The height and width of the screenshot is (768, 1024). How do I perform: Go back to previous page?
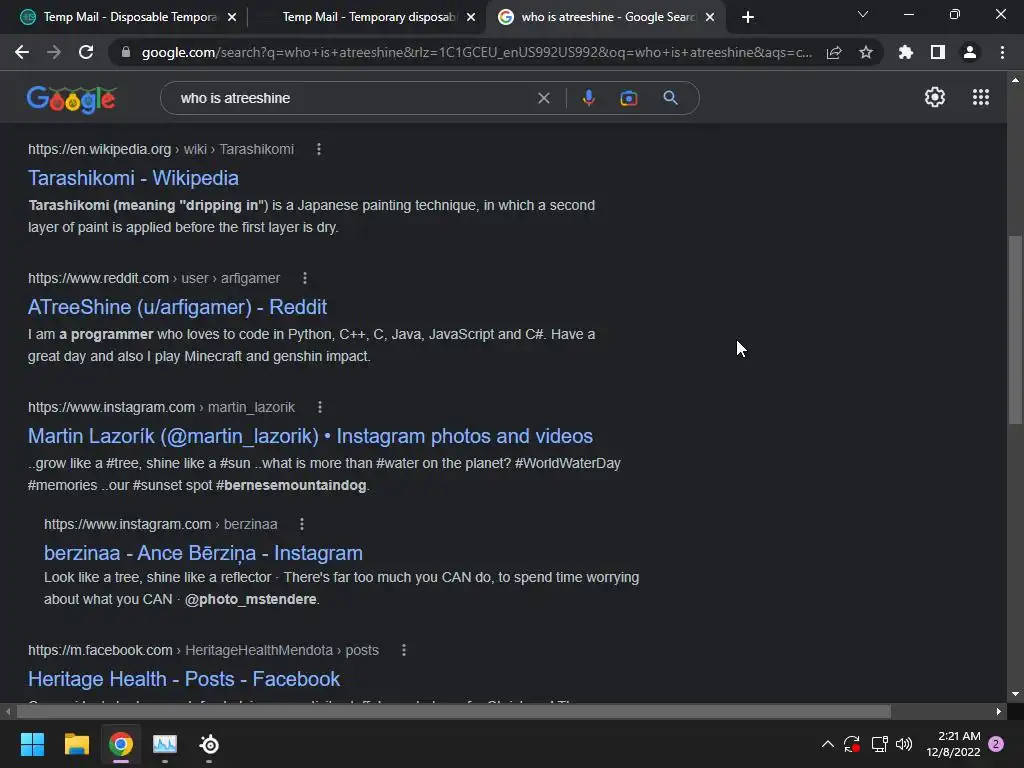[22, 52]
